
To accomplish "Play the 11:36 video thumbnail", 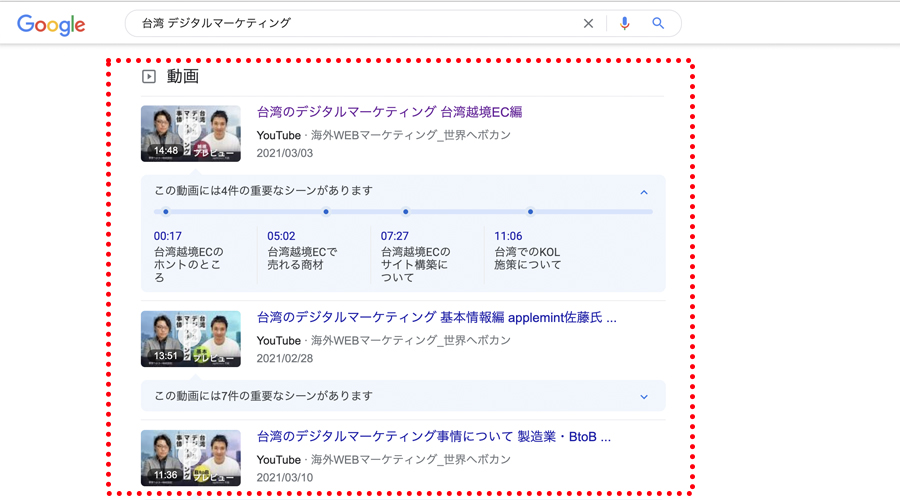I will click(191, 458).
